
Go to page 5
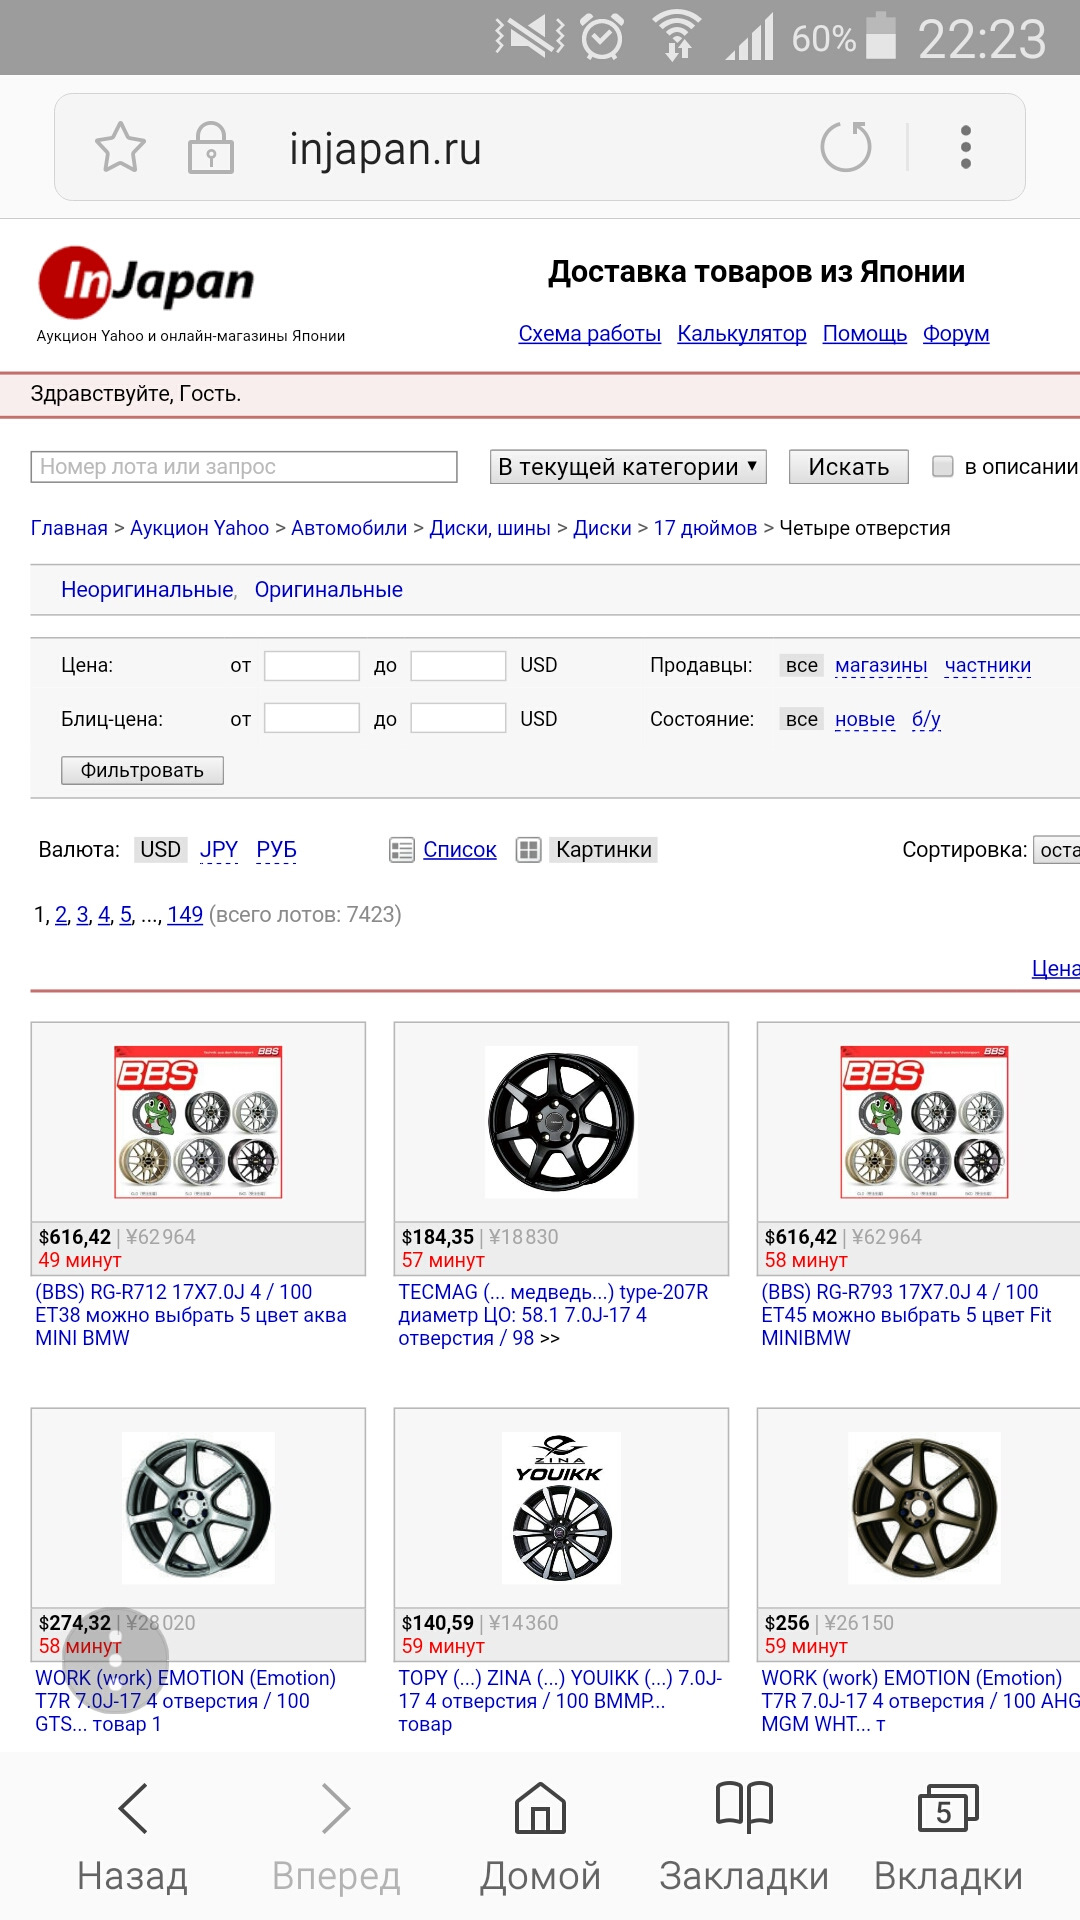[126, 915]
